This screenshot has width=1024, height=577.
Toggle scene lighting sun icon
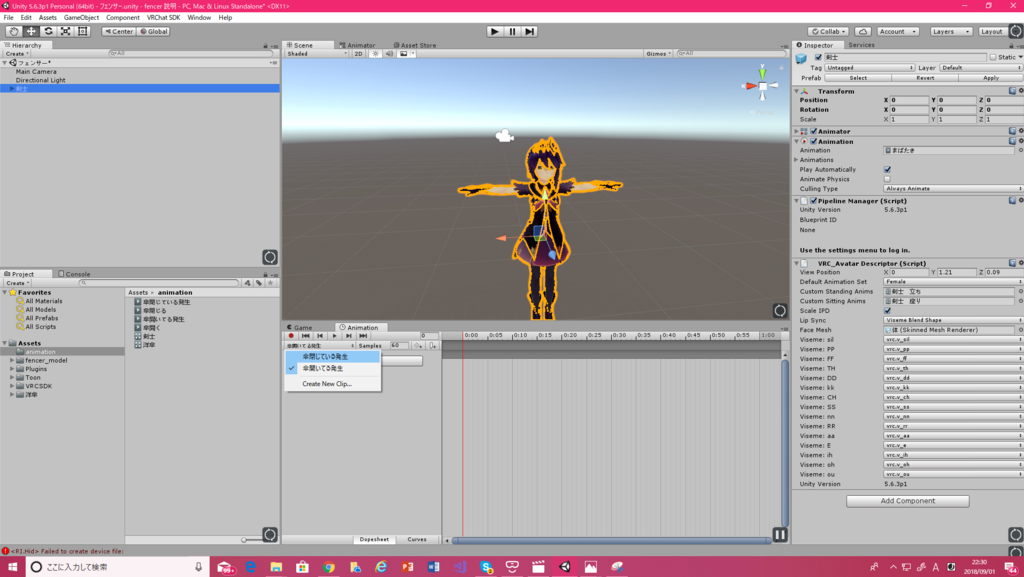pos(376,54)
